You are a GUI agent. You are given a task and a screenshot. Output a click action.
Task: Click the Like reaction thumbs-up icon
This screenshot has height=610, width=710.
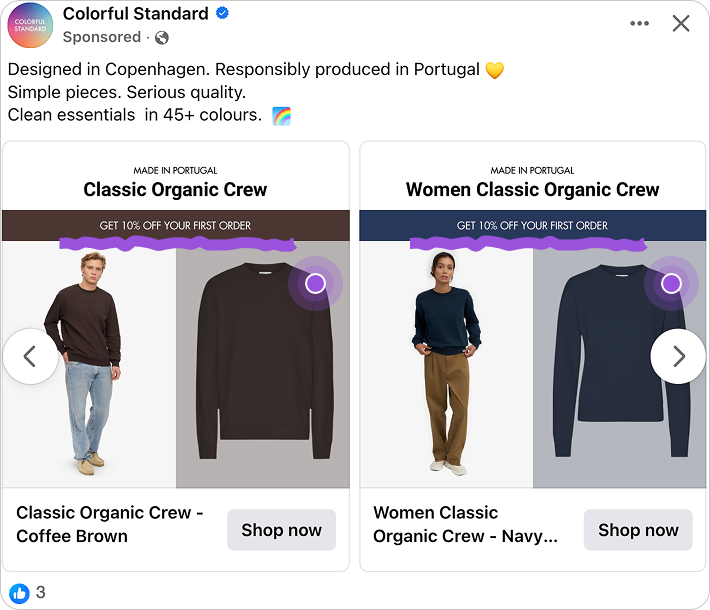19,592
